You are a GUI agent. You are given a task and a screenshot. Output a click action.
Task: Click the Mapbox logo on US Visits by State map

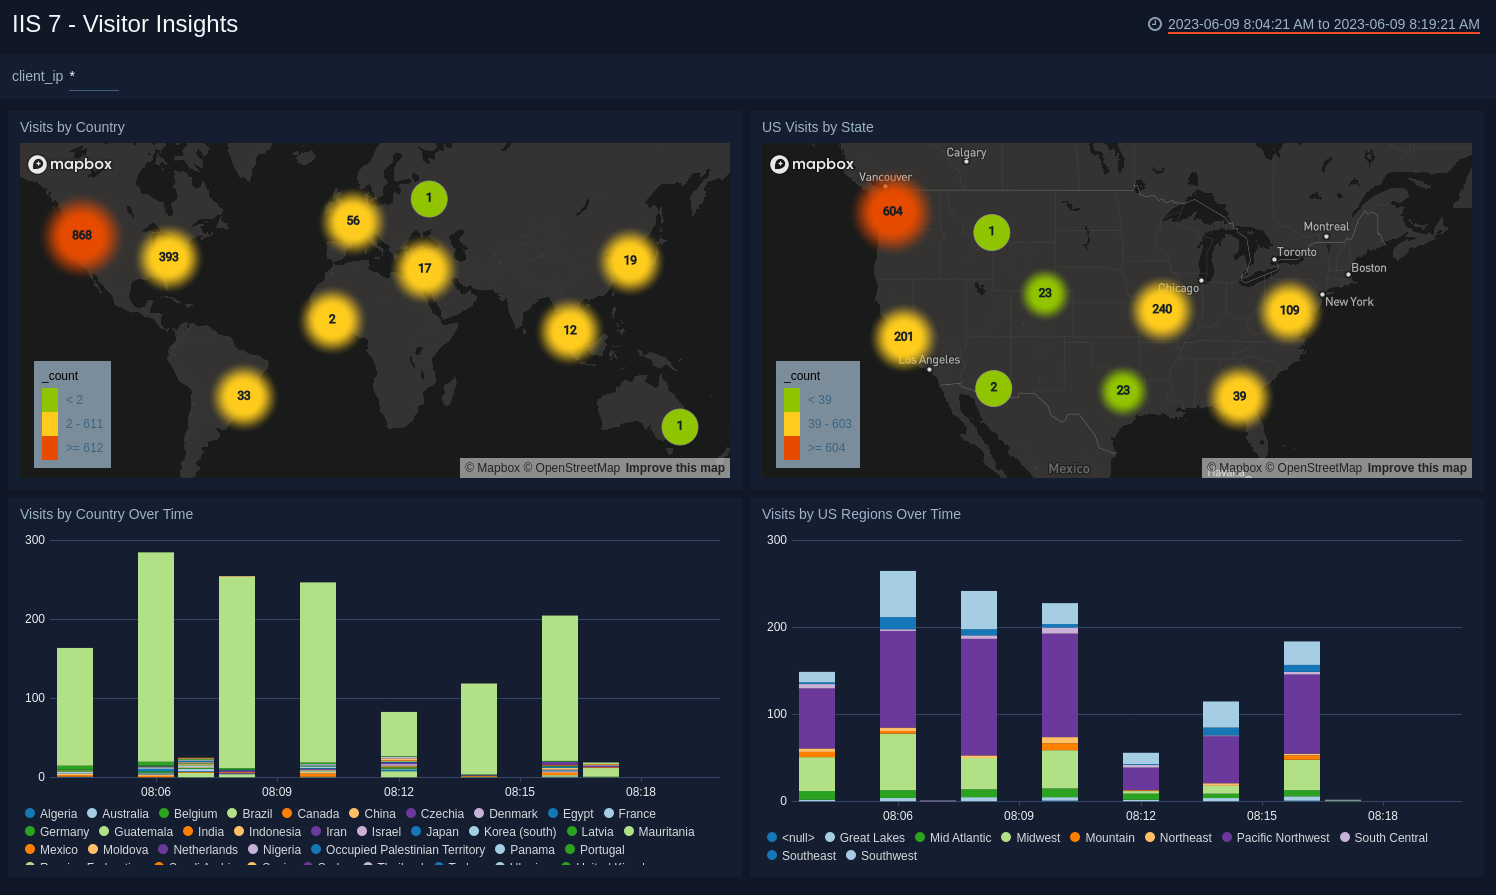[811, 163]
